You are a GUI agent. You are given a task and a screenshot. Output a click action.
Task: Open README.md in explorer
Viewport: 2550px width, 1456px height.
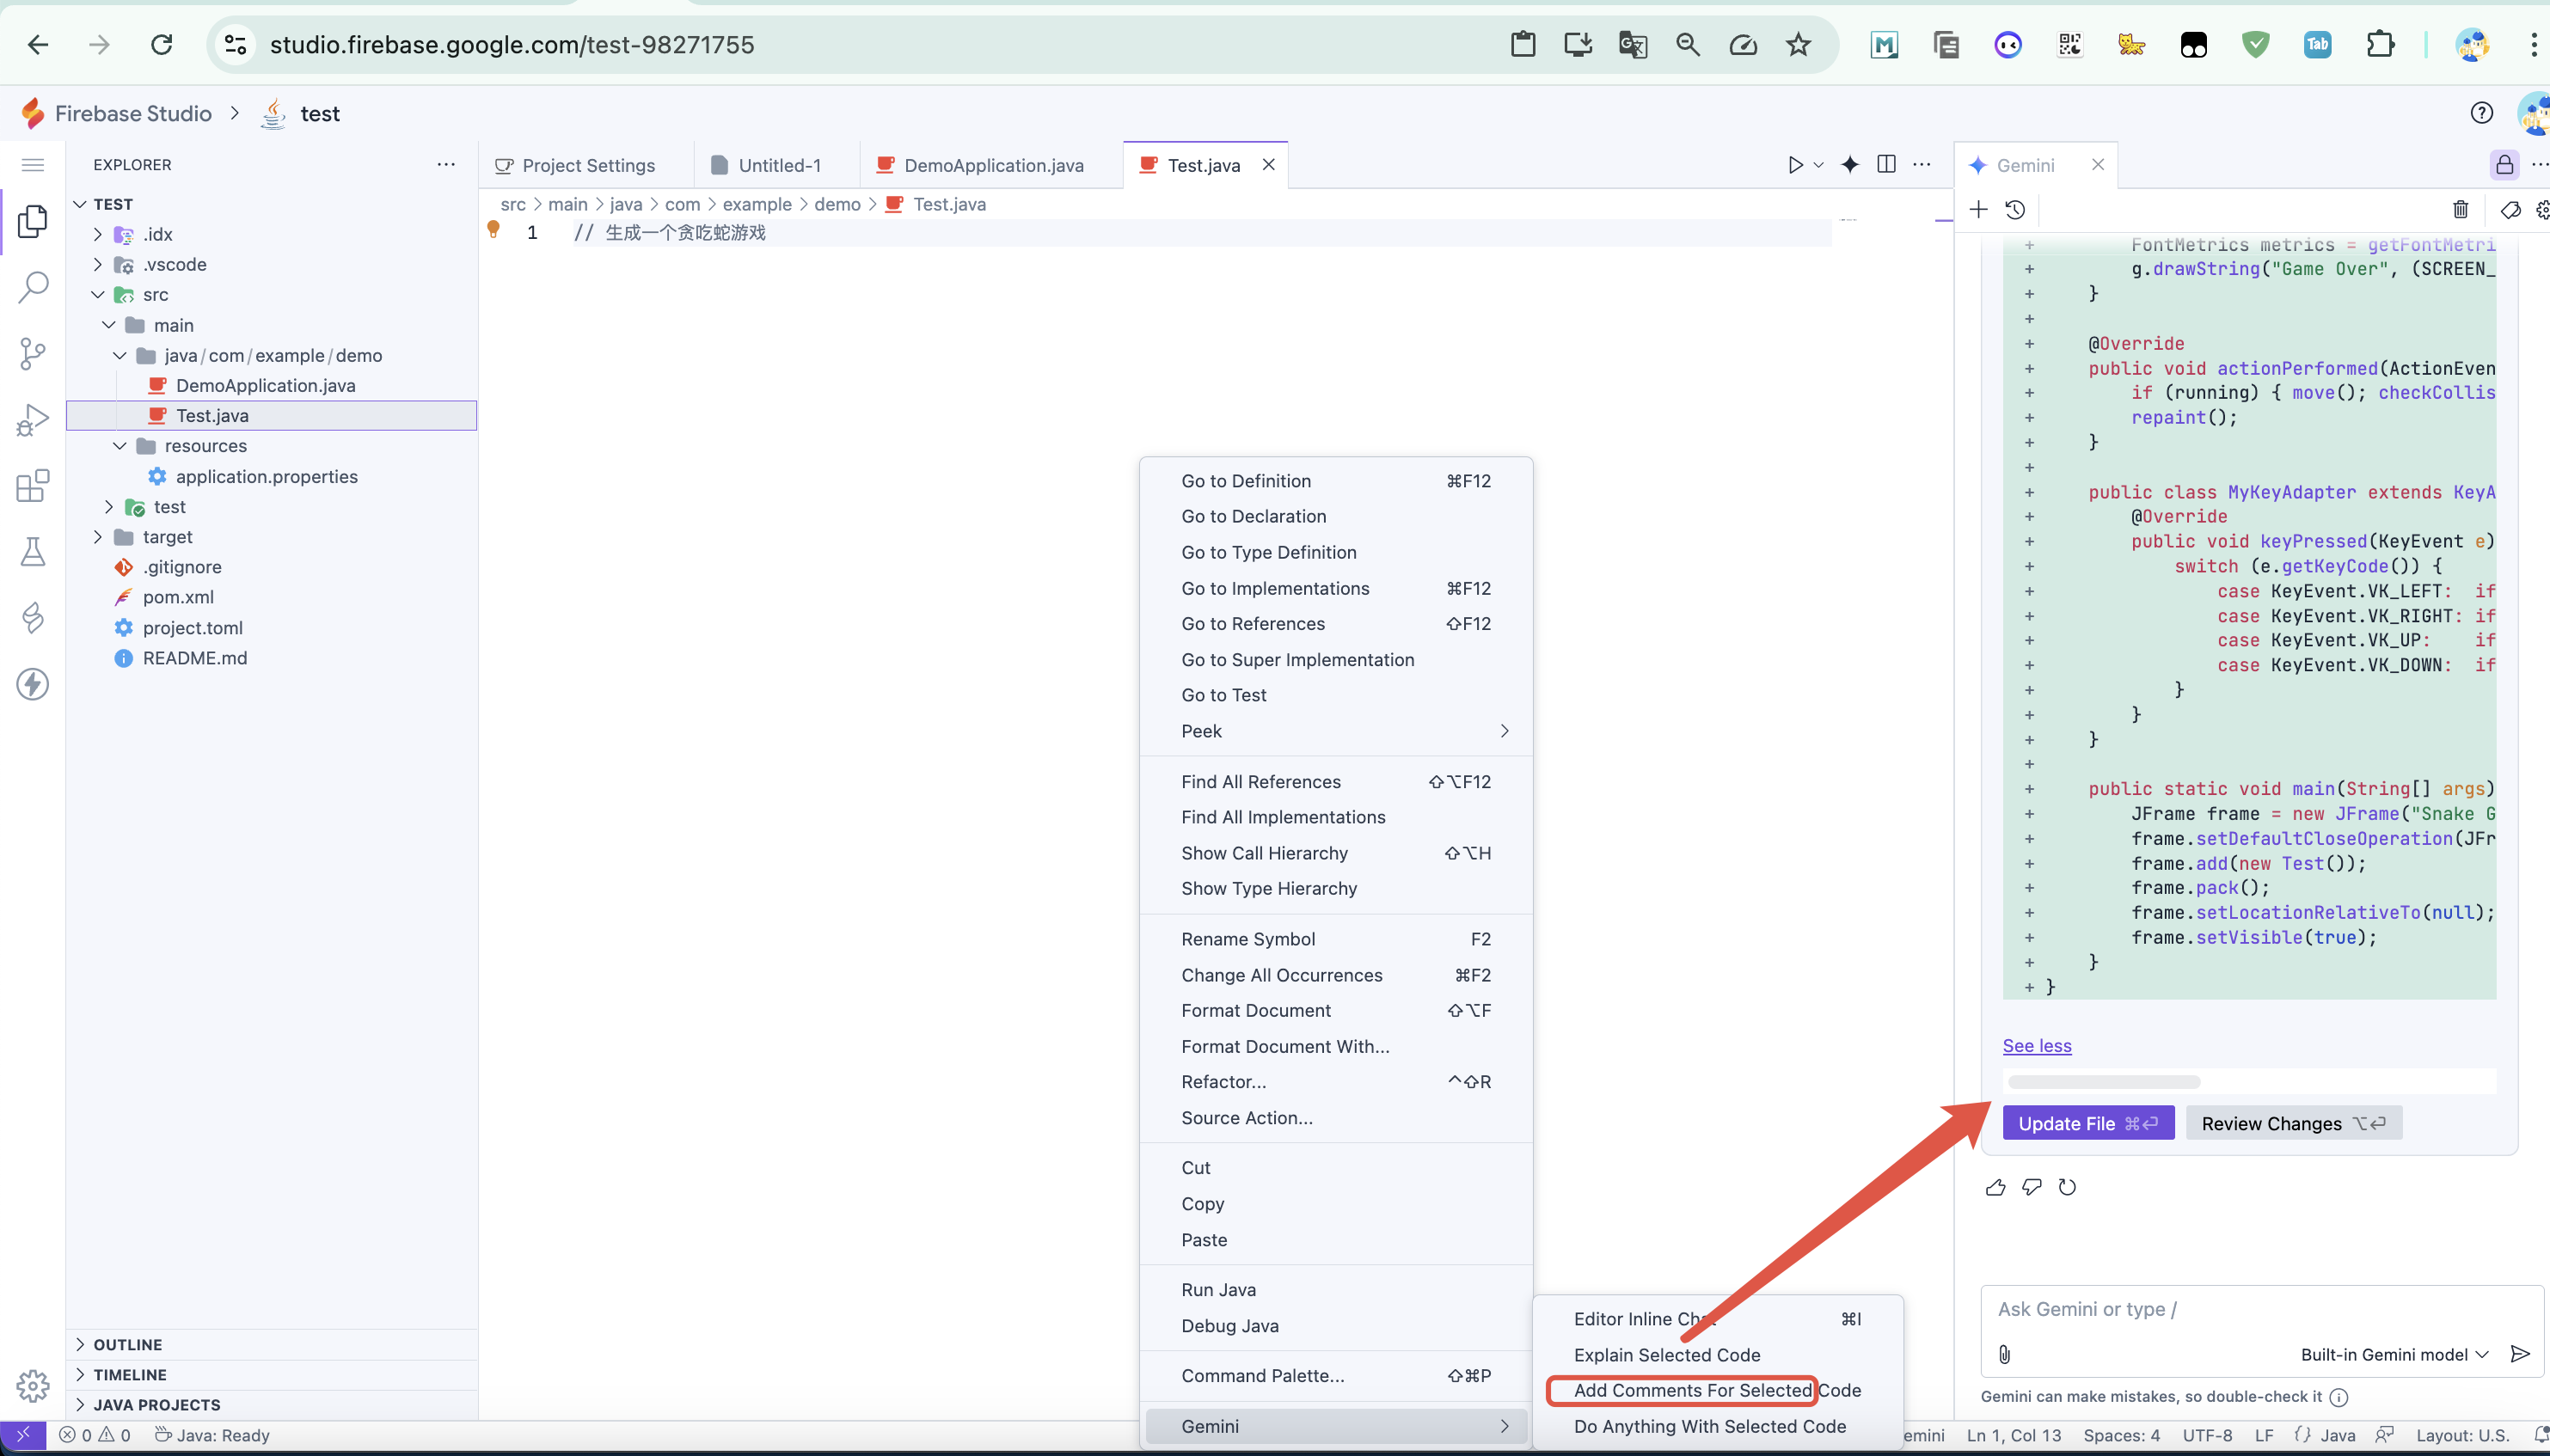pos(194,658)
